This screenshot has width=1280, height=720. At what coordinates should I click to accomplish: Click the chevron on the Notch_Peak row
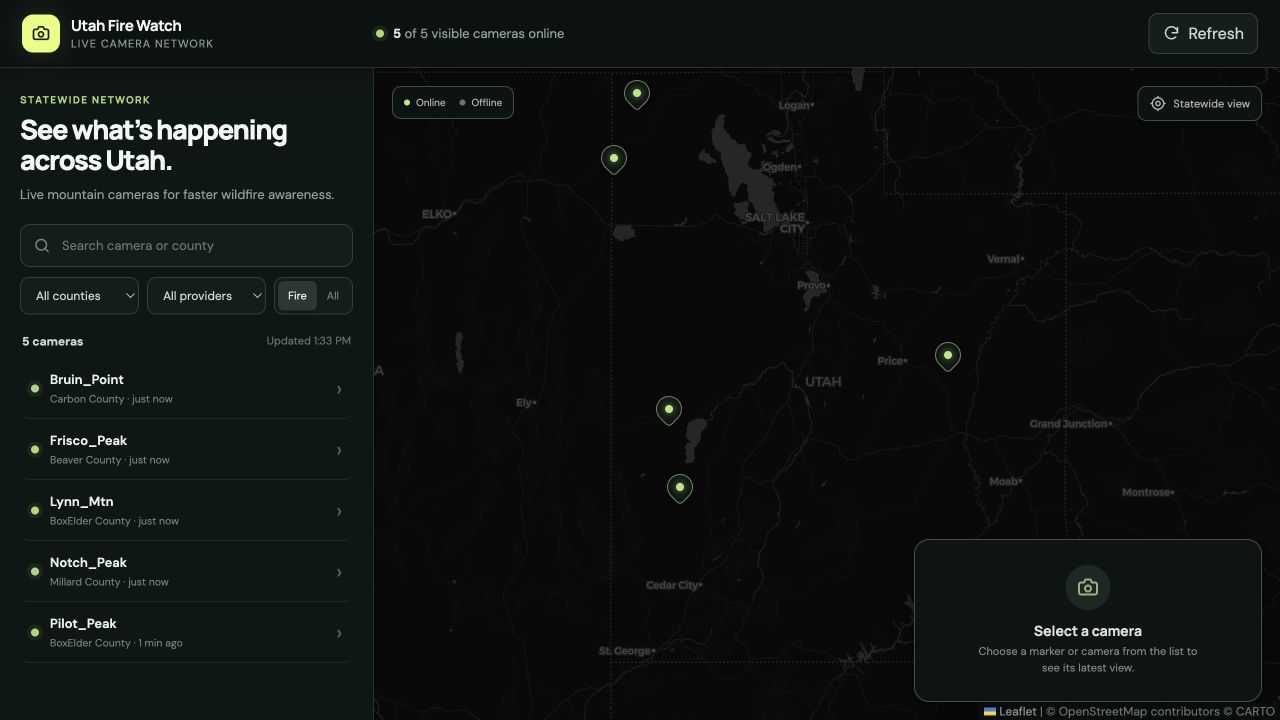click(339, 572)
